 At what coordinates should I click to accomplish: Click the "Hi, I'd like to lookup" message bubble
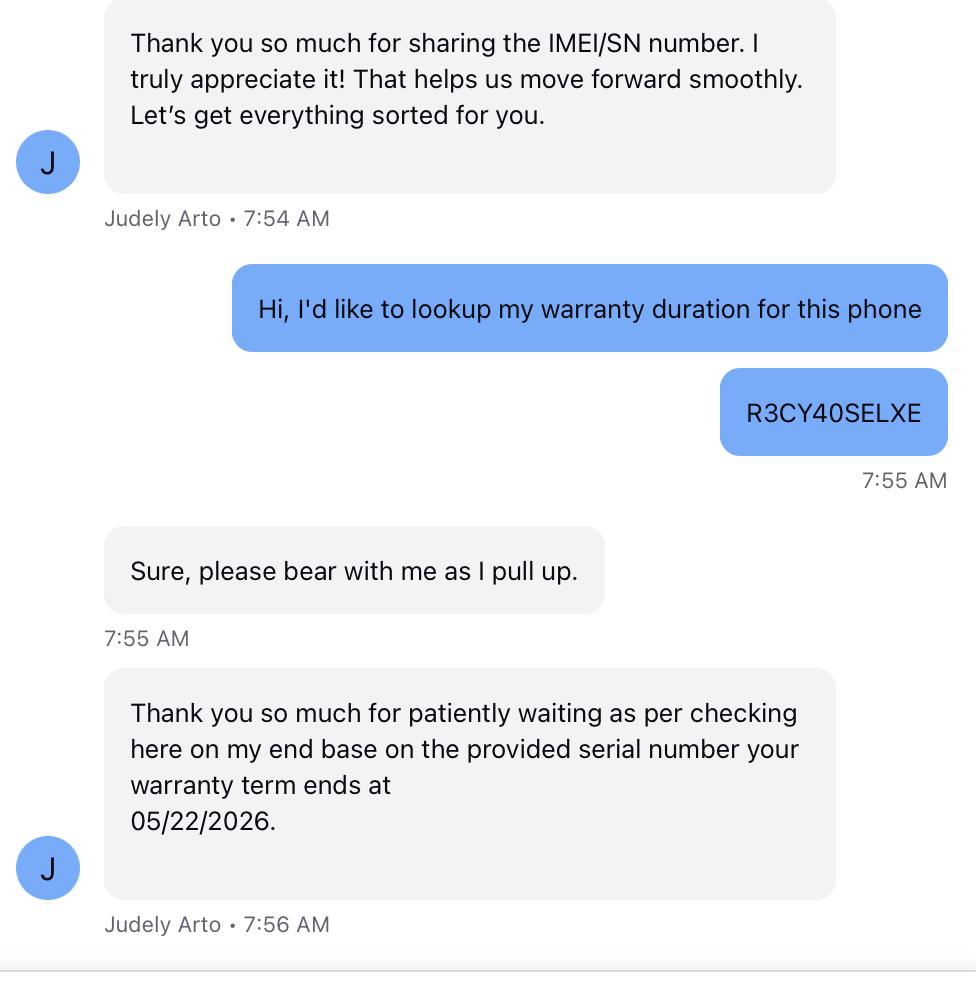click(x=589, y=309)
